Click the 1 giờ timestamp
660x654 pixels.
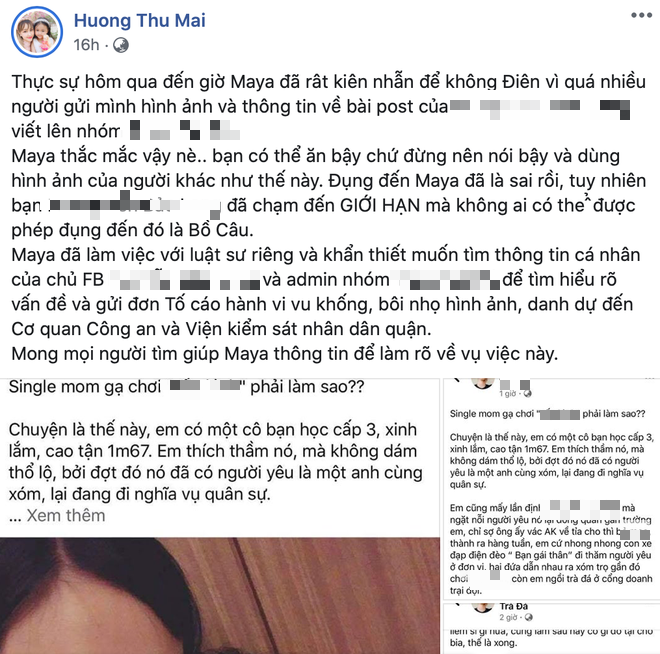point(507,393)
